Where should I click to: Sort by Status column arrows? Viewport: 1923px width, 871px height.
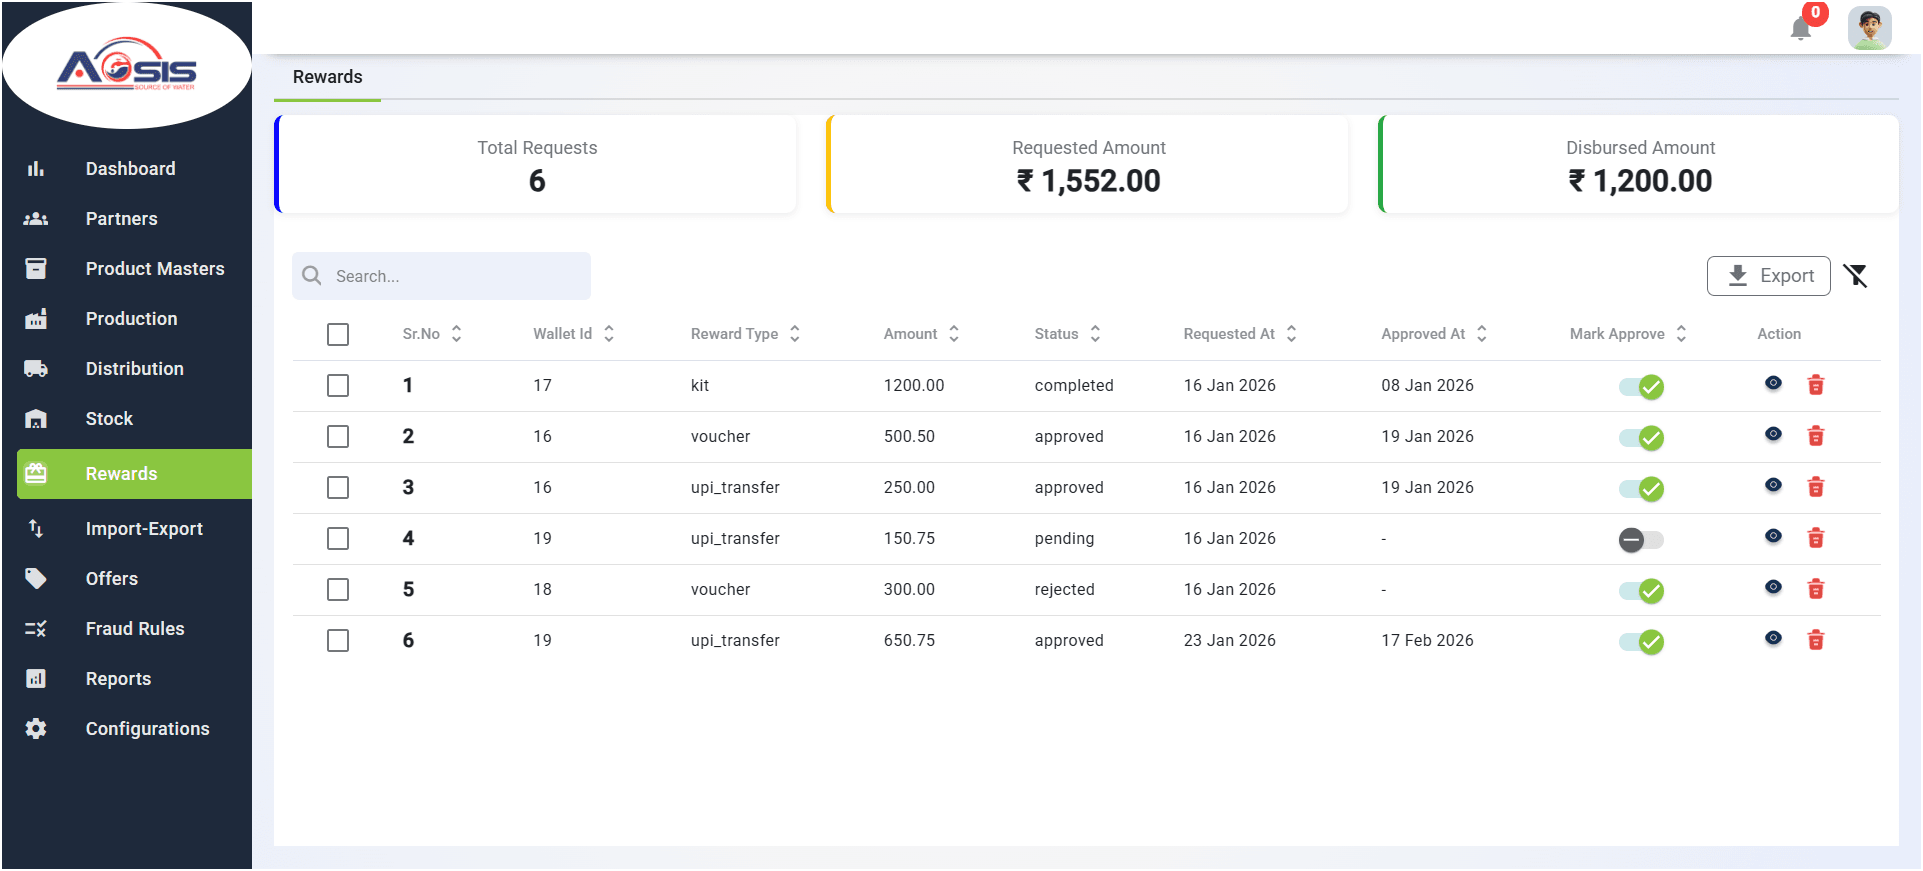[x=1095, y=334]
